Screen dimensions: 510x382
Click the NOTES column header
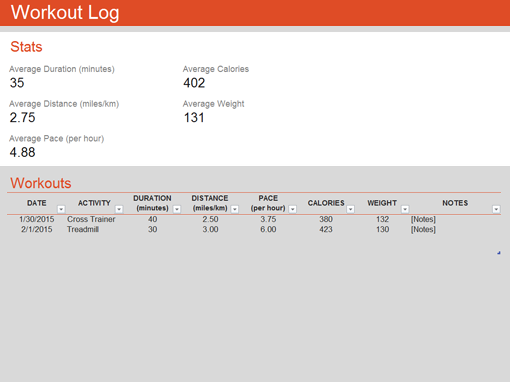point(455,203)
